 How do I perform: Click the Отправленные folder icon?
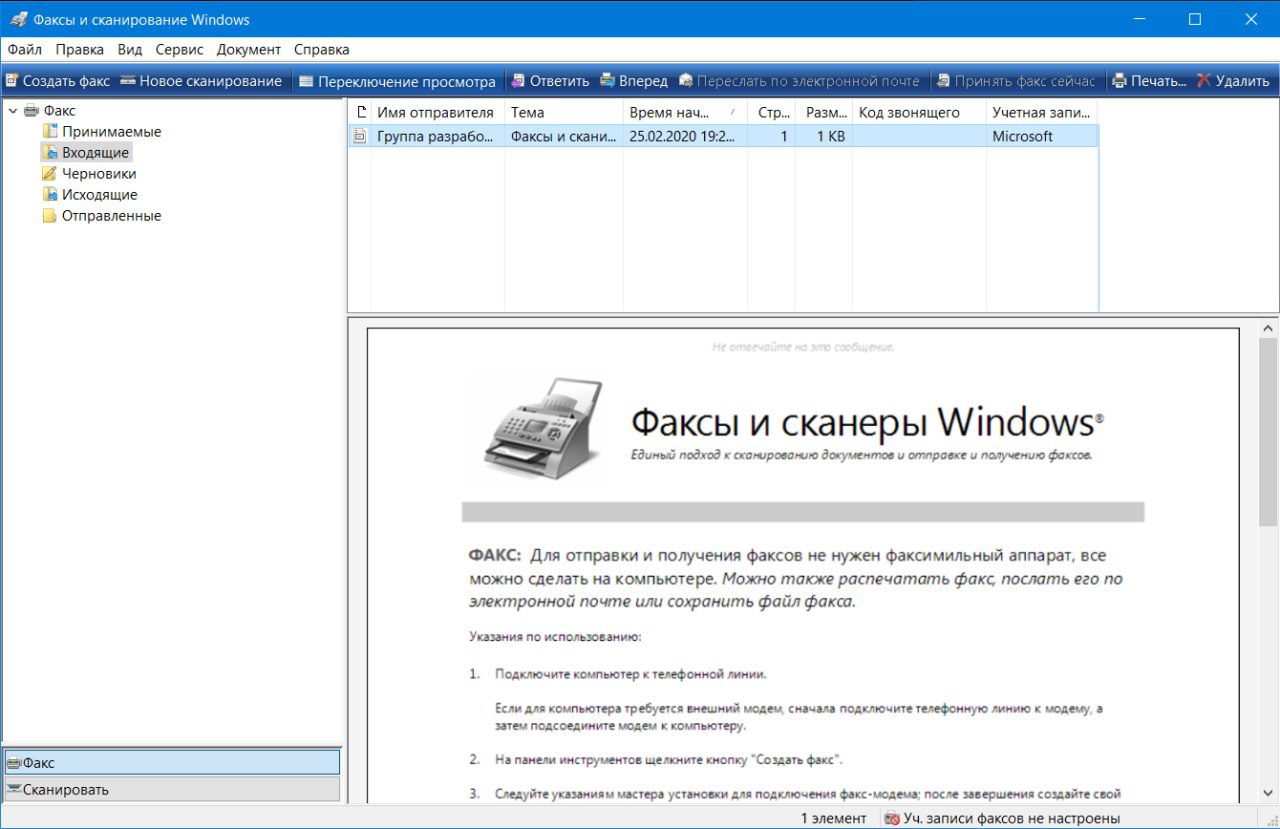coord(50,215)
